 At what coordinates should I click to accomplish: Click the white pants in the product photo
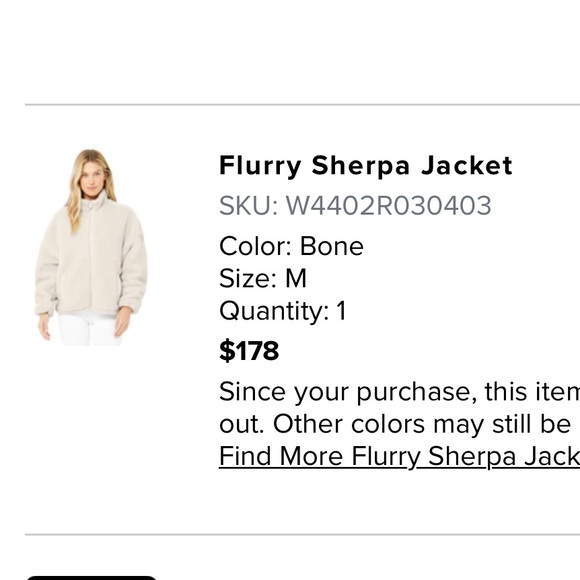(x=89, y=329)
